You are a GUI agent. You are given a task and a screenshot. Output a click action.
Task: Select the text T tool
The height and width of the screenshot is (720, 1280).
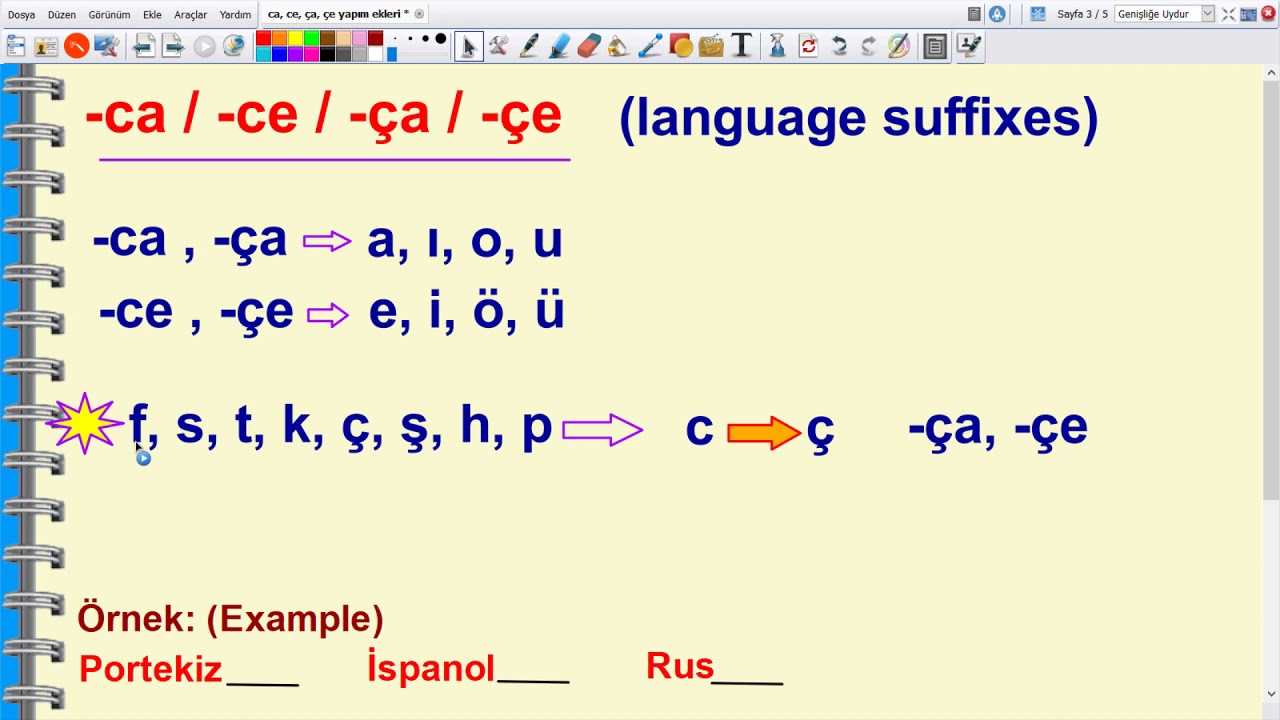741,46
